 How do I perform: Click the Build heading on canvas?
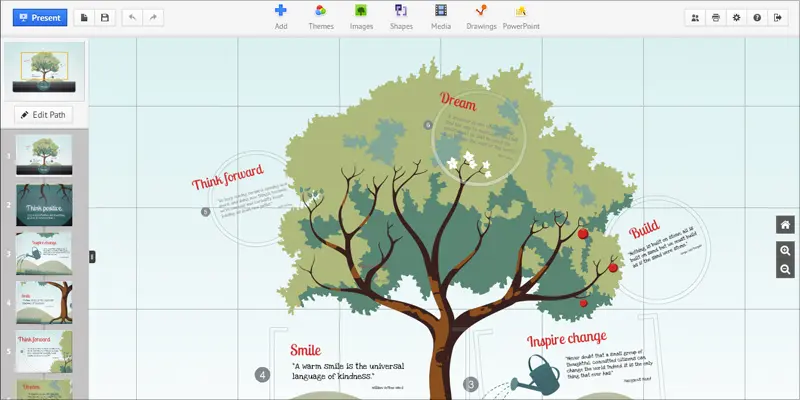(644, 229)
